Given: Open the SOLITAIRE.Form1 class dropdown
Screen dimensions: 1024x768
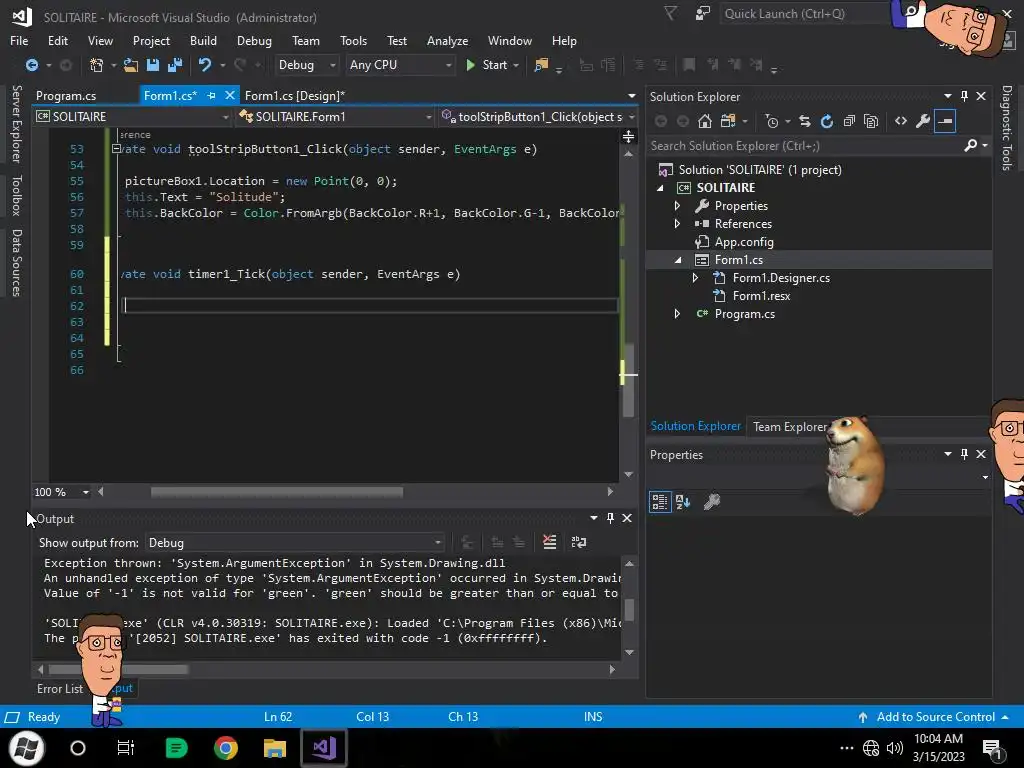Looking at the screenshot, I should coord(336,116).
